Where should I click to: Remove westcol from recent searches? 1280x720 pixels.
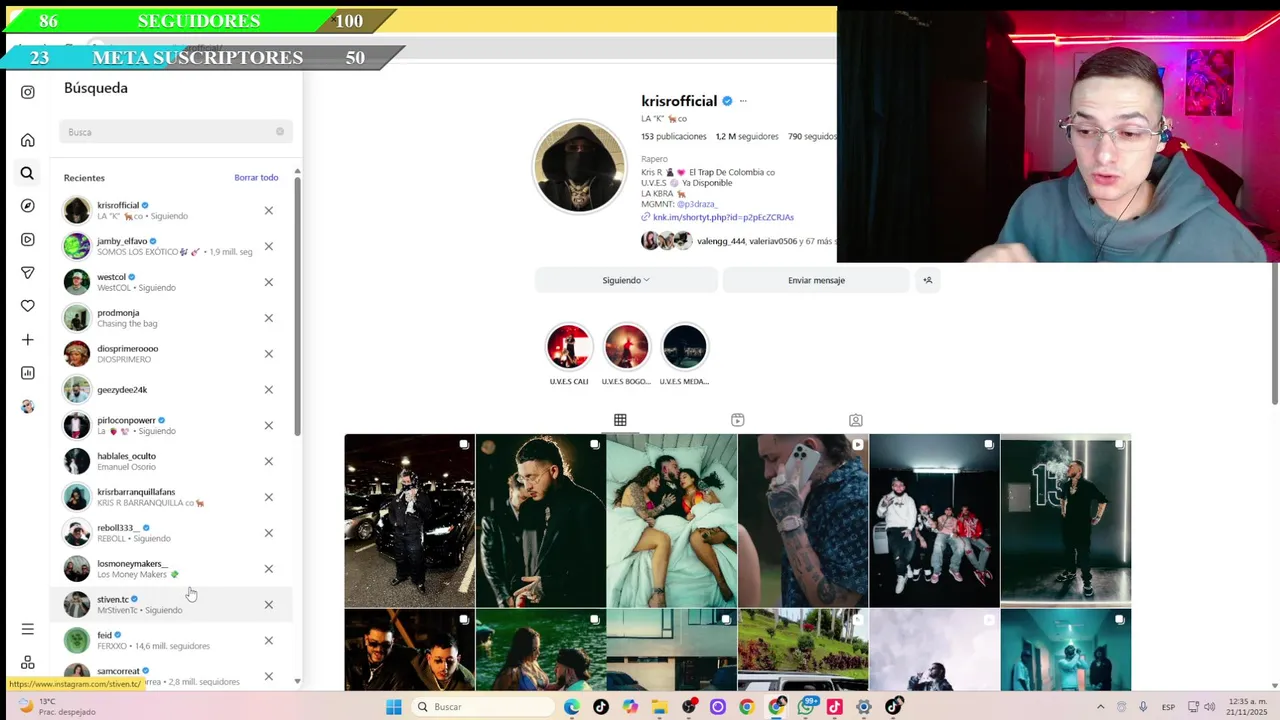point(268,282)
